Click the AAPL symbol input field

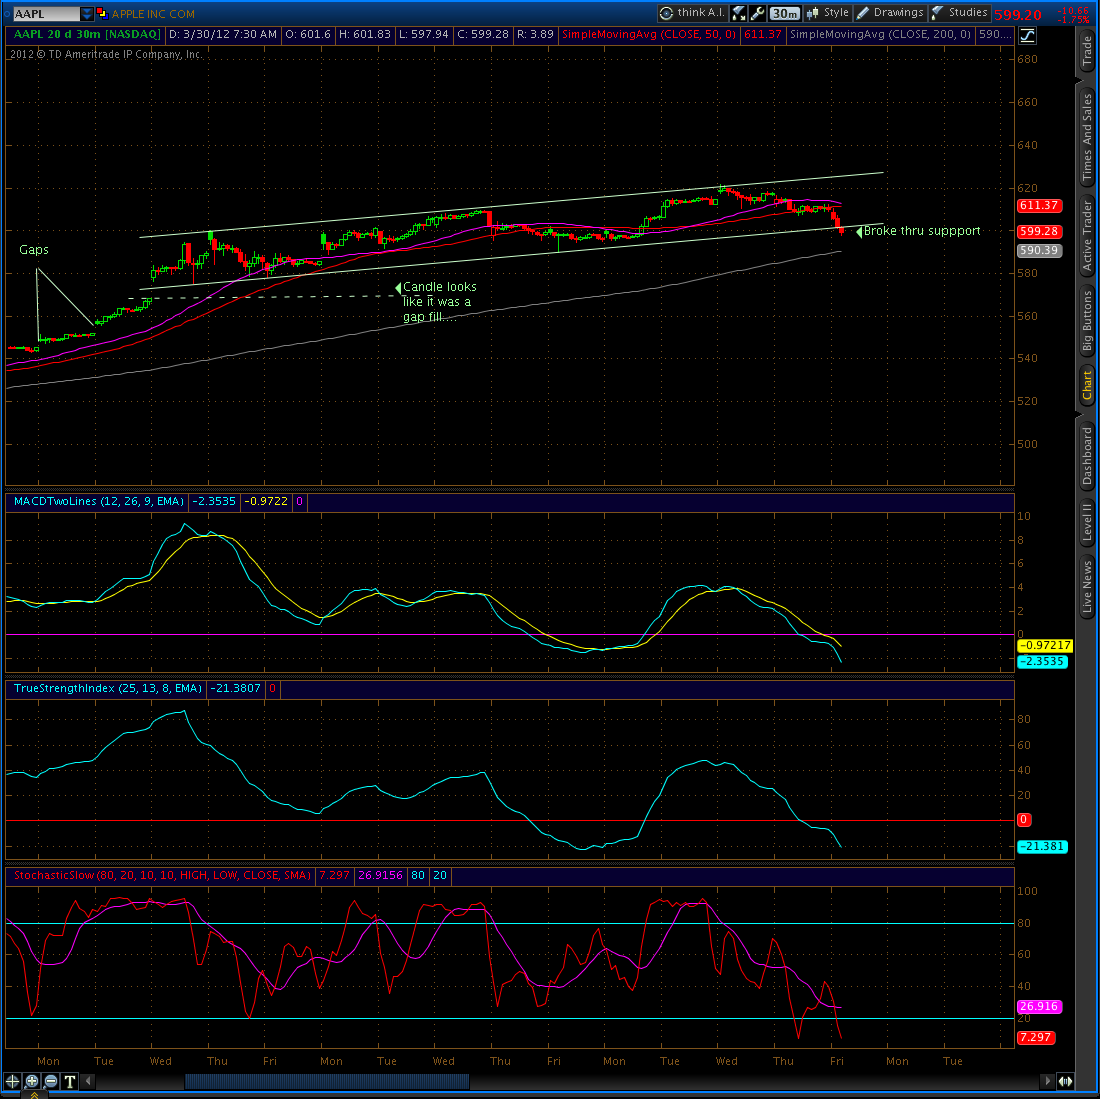click(46, 13)
